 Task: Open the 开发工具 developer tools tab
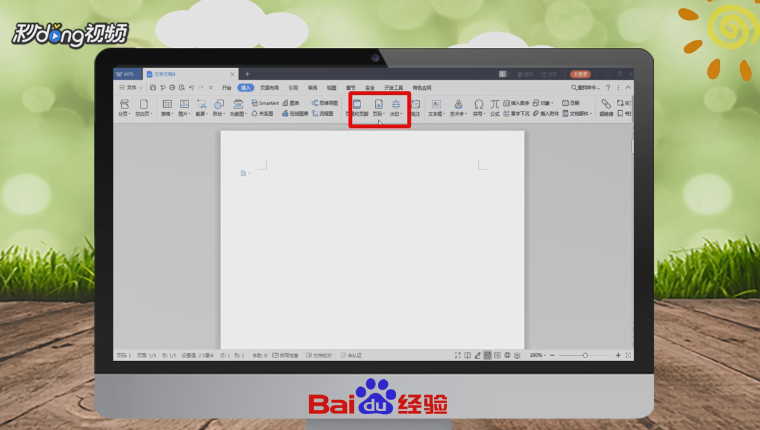[394, 88]
